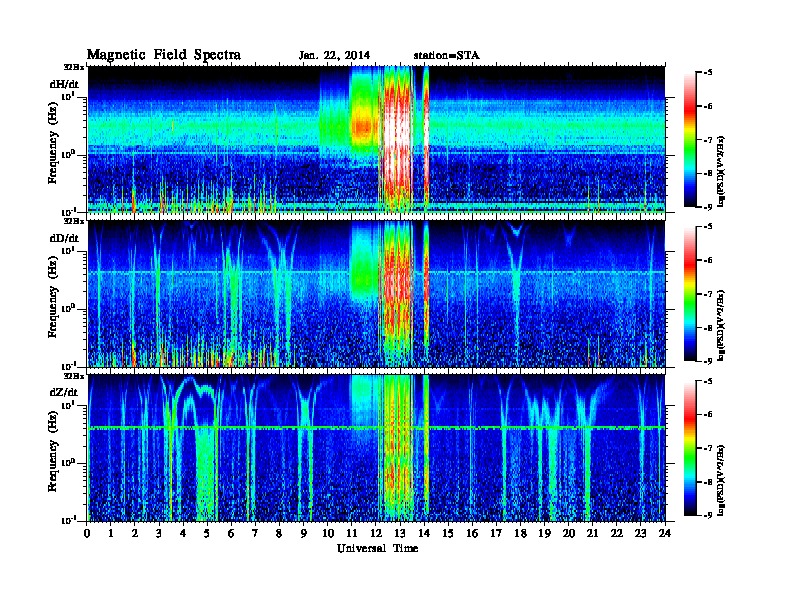Click the "station=STA" label
792x612 pixels.
click(447, 56)
